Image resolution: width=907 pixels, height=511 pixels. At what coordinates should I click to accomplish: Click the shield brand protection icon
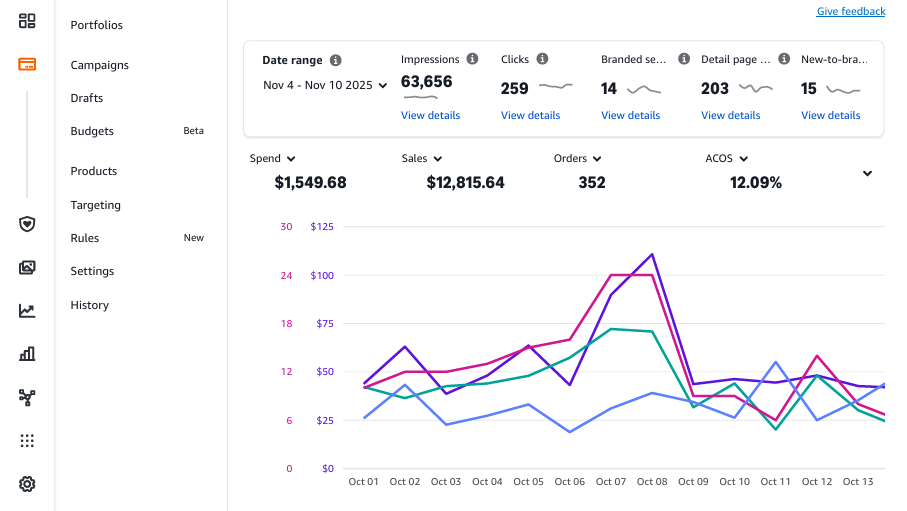[x=27, y=223]
